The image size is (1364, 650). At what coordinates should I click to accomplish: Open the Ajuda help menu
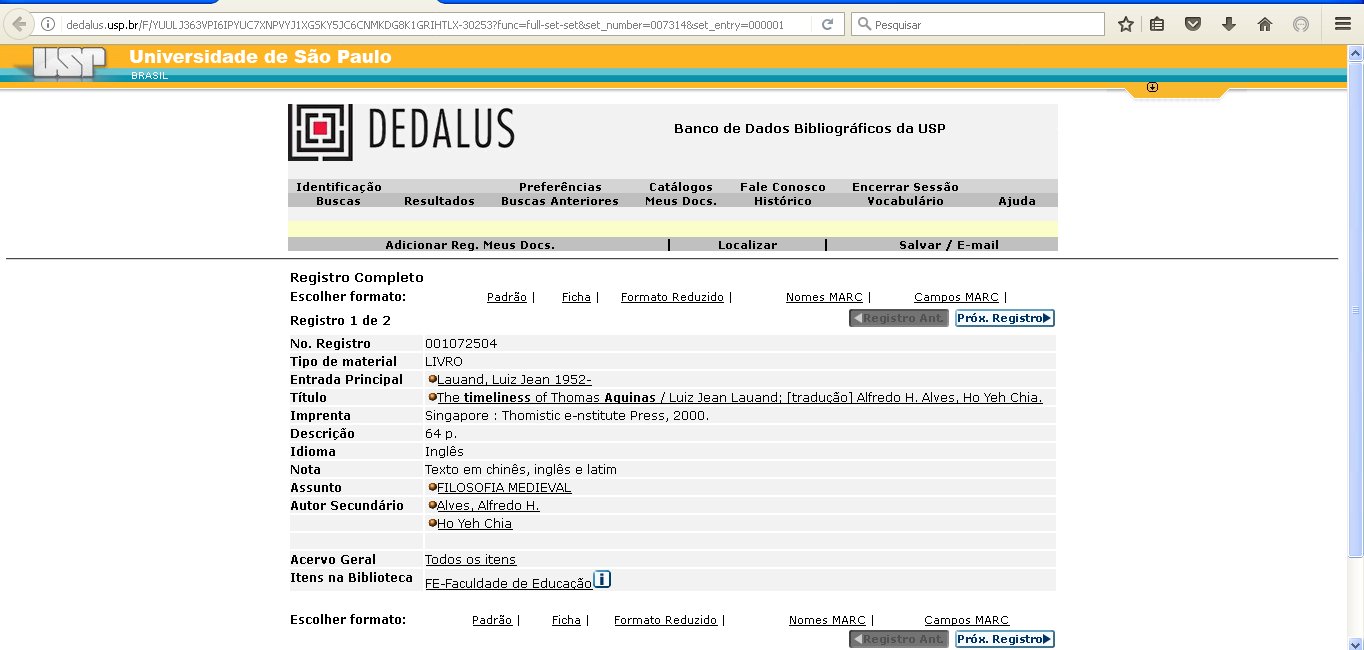click(1017, 201)
